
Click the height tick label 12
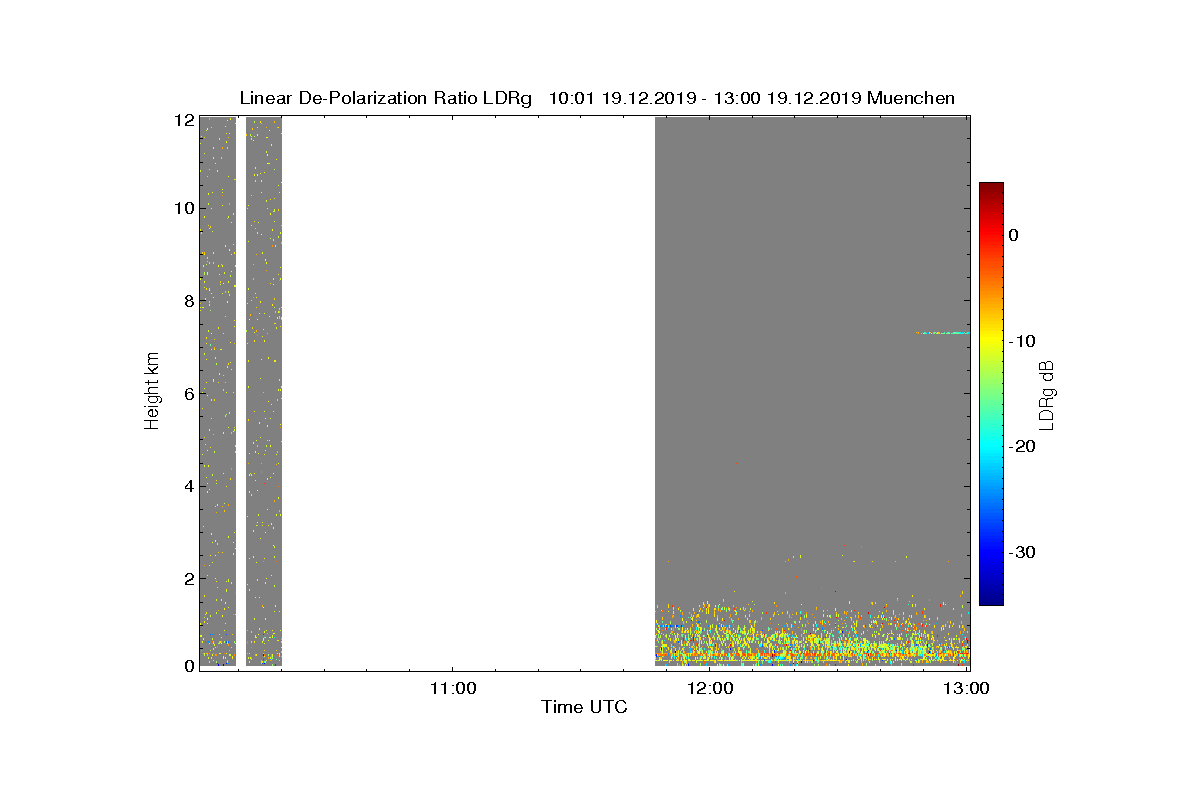[x=182, y=119]
